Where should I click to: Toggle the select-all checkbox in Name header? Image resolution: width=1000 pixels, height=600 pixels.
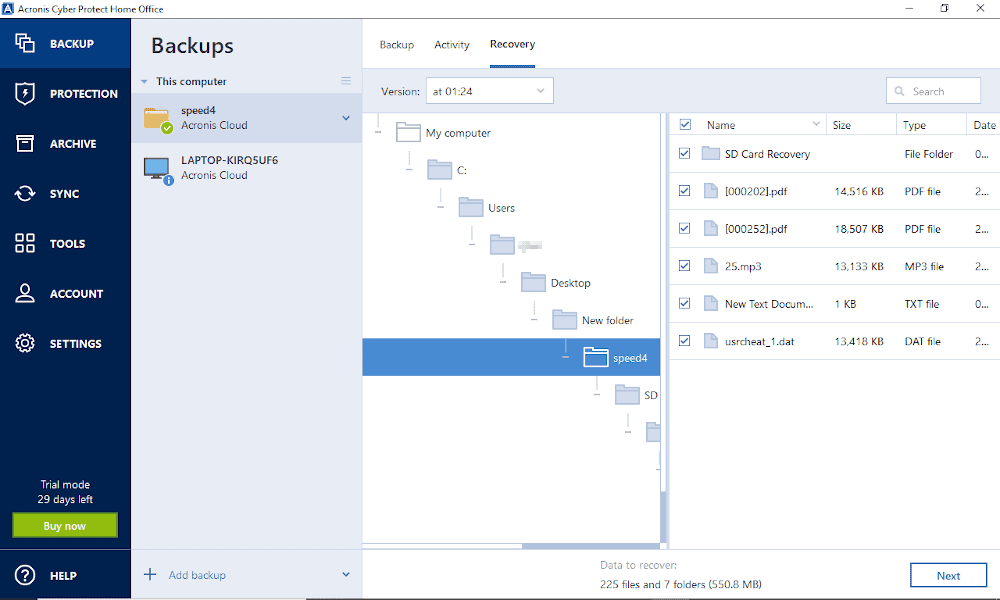(685, 125)
